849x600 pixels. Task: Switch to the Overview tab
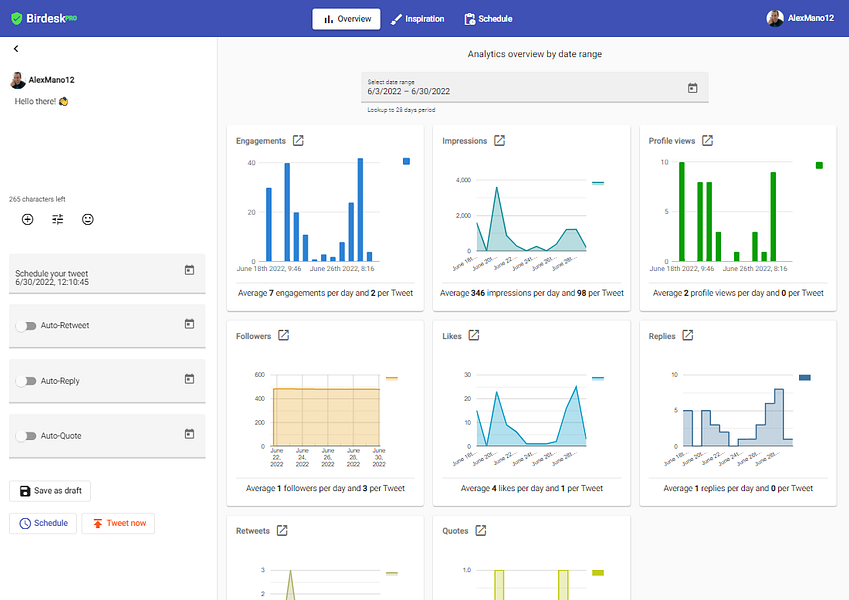[347, 19]
